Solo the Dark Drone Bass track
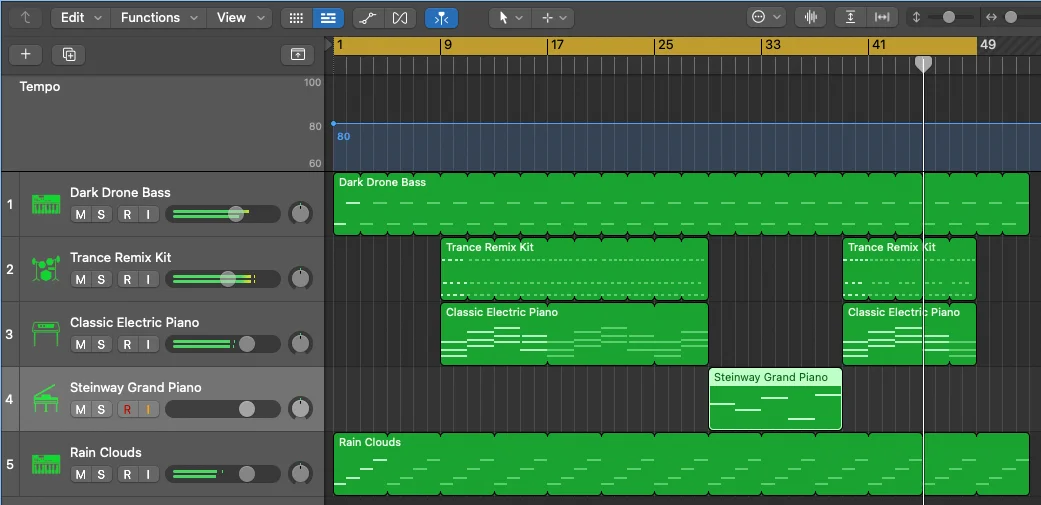The width and height of the screenshot is (1041, 505). (x=101, y=214)
